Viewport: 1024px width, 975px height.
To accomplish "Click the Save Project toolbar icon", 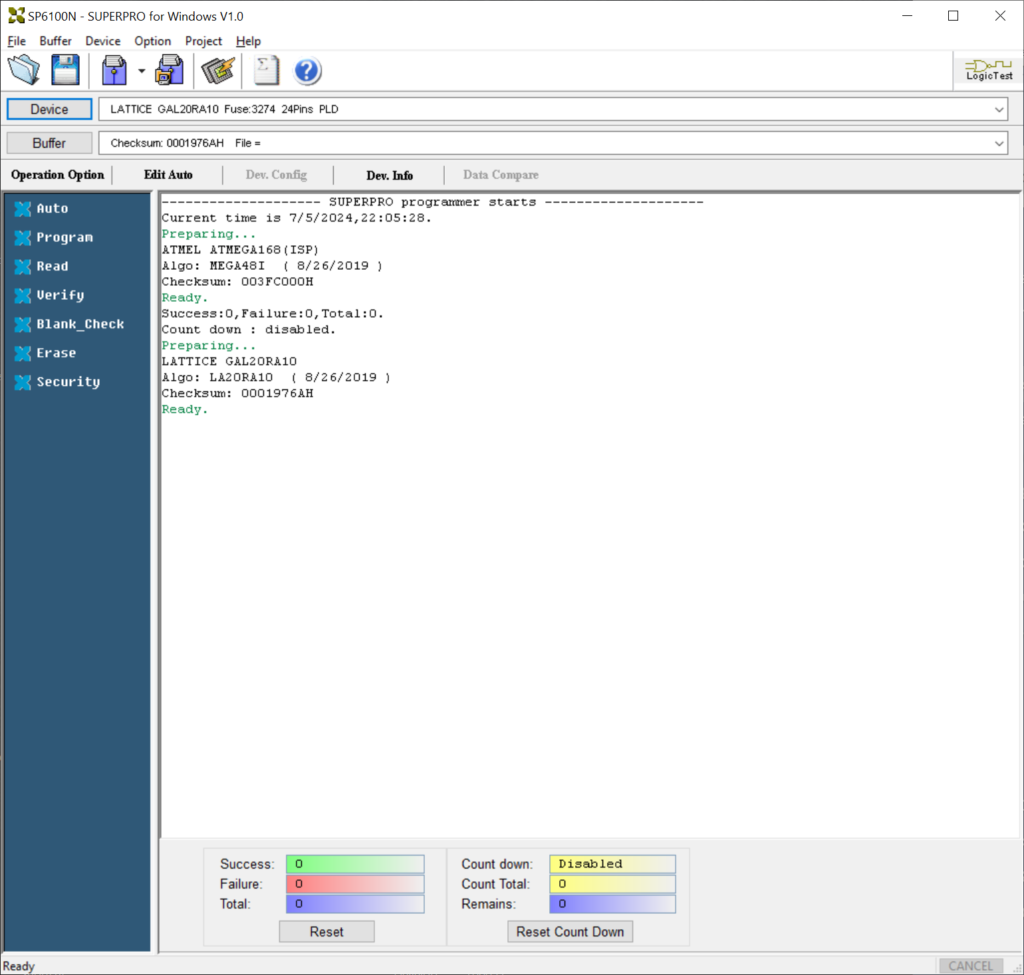I will 169,71.
